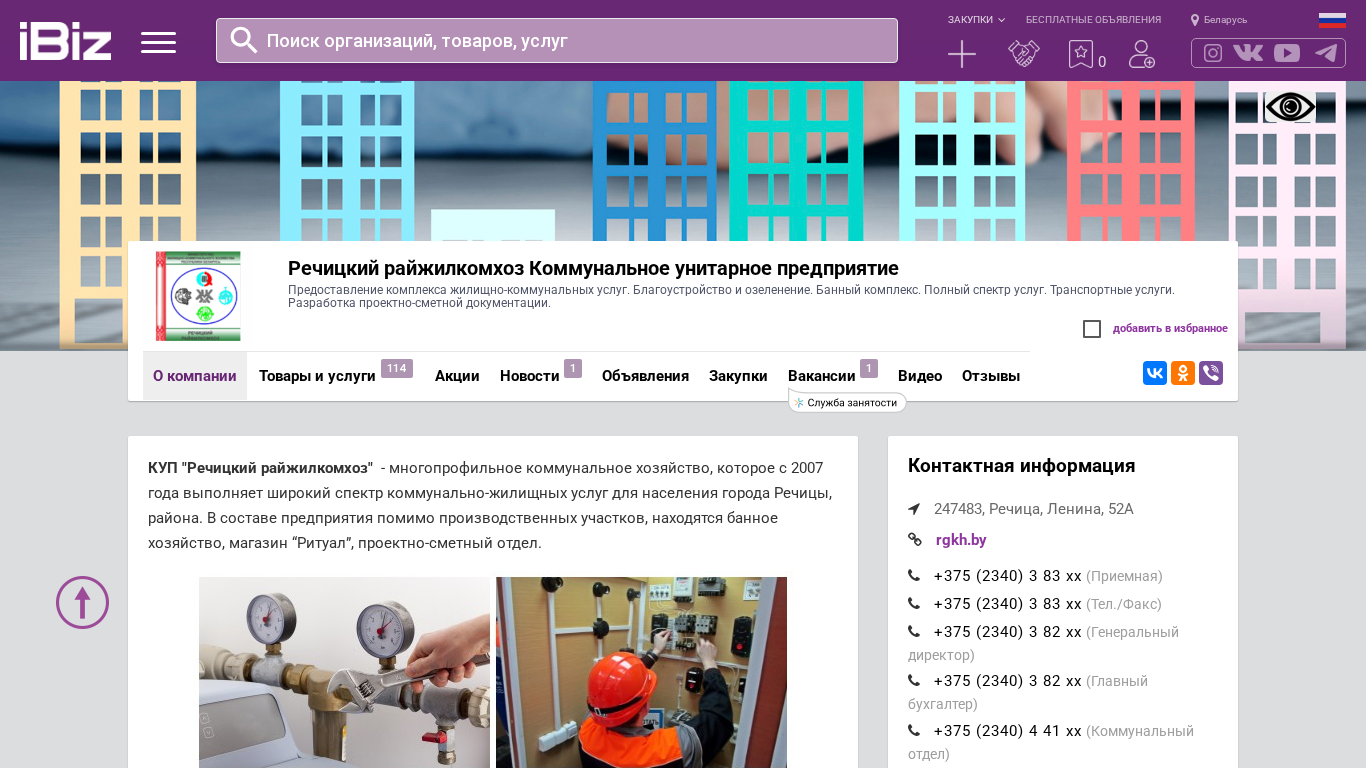Screen dimensions: 1366x768
Task: Click the search magnifier icon
Action: click(244, 40)
